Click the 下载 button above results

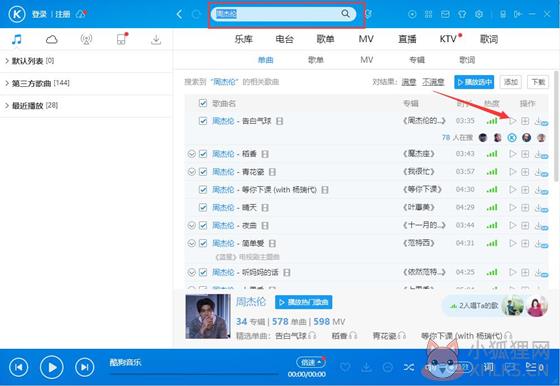(538, 82)
